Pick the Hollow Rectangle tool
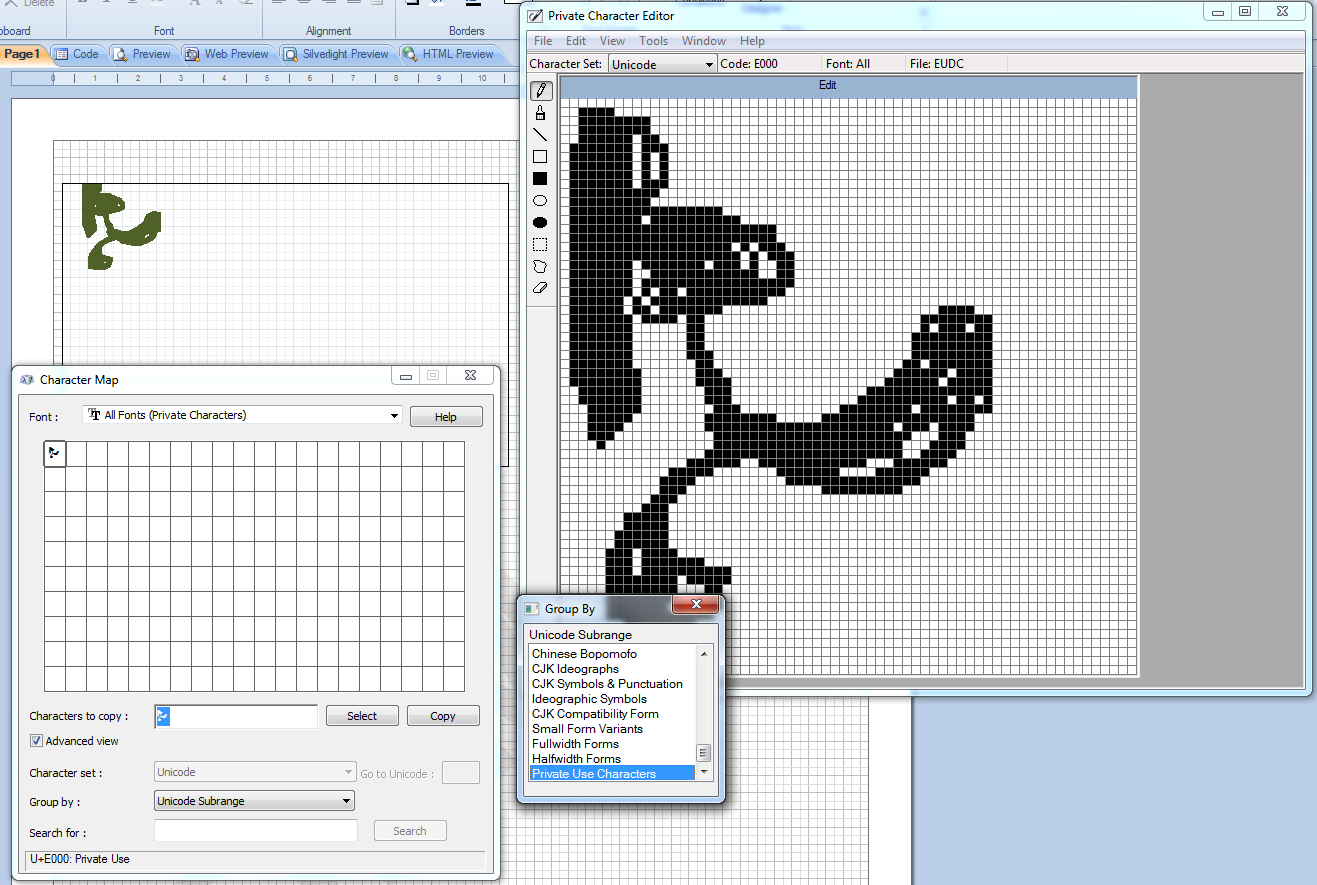 pos(540,157)
